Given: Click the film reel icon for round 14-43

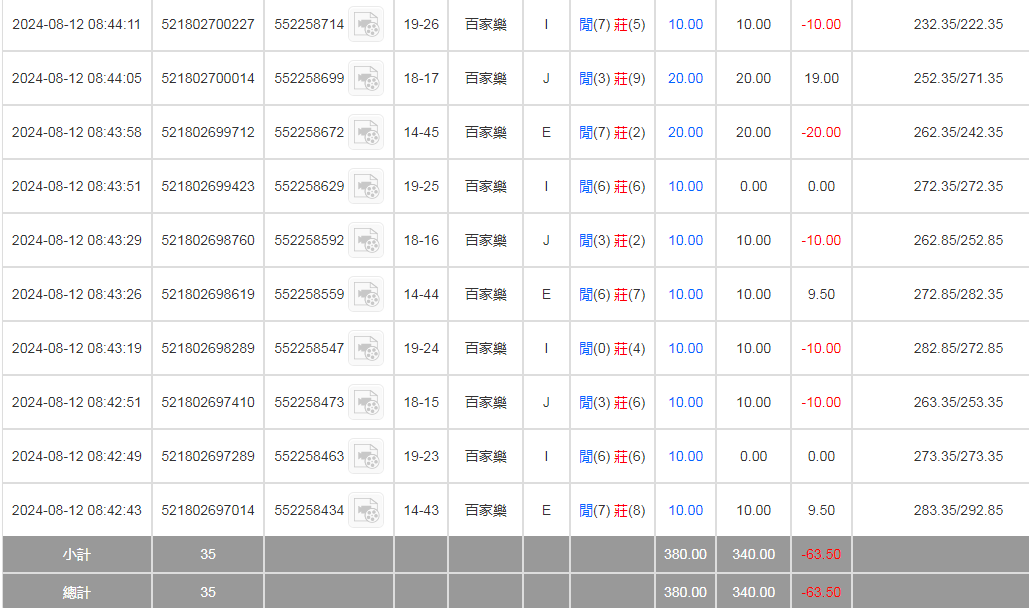Looking at the screenshot, I should coord(367,510).
